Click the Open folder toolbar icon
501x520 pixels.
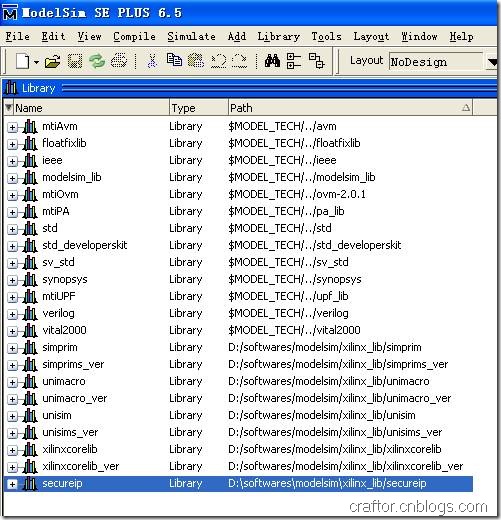click(52, 62)
